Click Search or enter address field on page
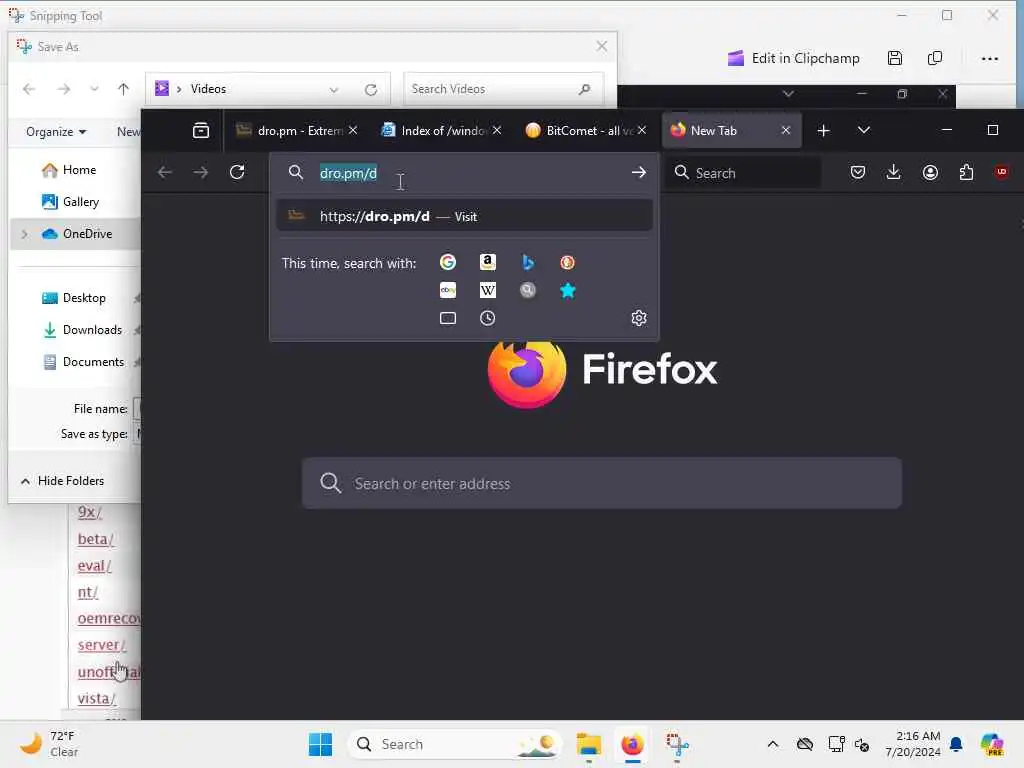The width and height of the screenshot is (1024, 768). (601, 483)
